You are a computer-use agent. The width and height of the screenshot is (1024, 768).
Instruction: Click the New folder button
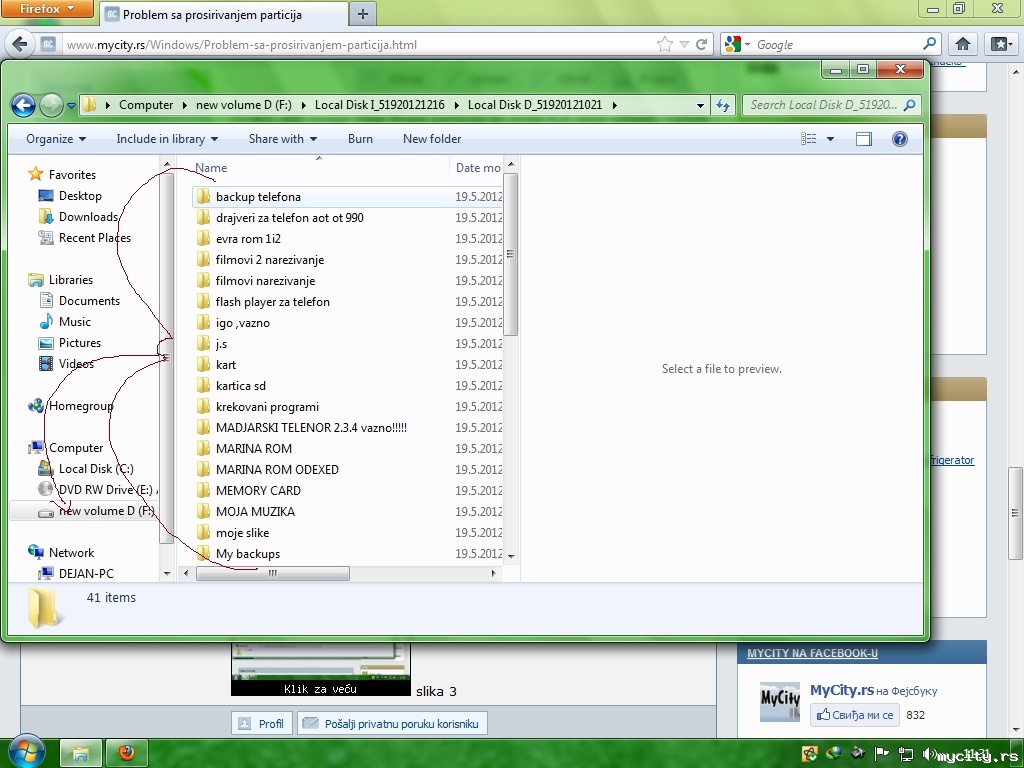pos(432,138)
